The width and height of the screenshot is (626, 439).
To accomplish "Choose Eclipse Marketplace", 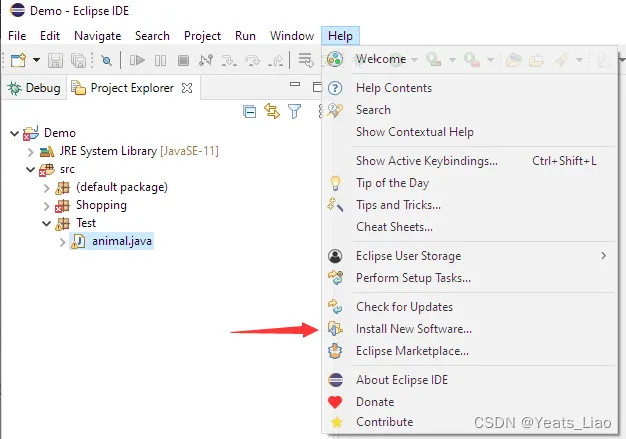I will point(470,351).
